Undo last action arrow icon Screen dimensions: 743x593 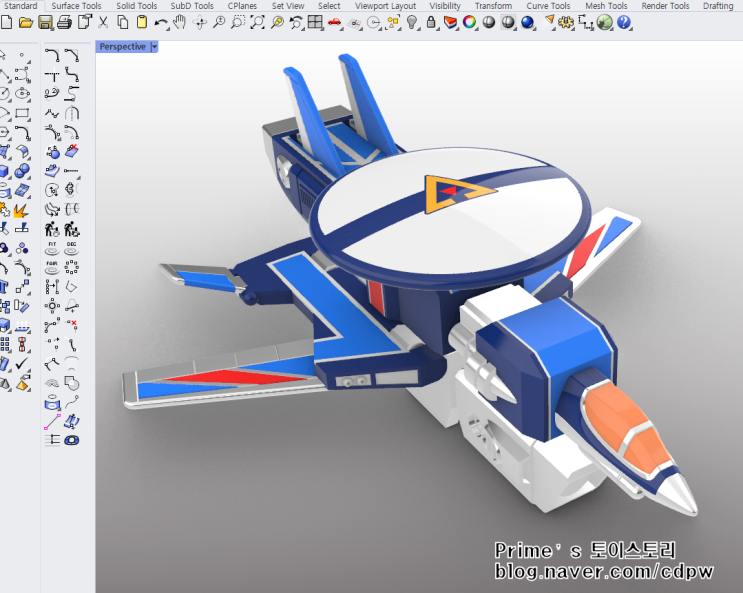click(161, 23)
